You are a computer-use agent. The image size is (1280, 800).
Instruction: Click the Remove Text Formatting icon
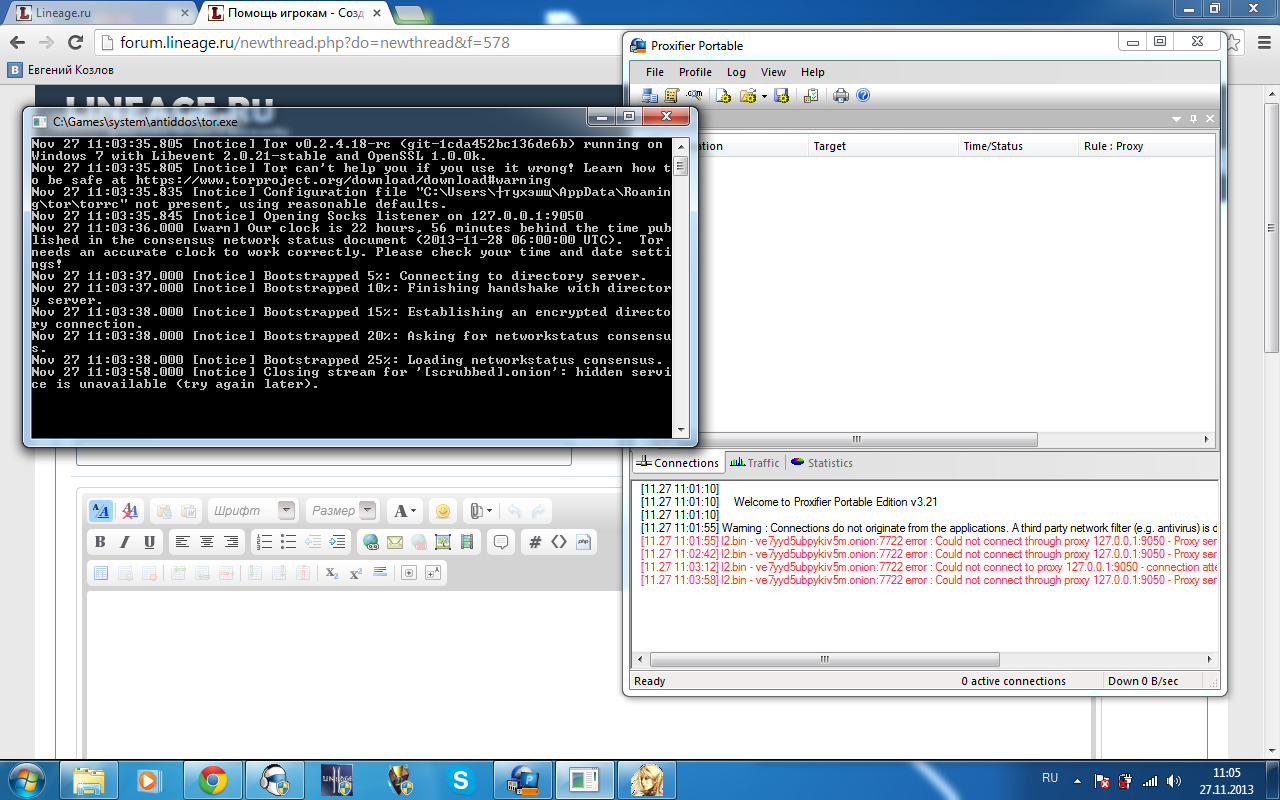pyautogui.click(x=130, y=511)
